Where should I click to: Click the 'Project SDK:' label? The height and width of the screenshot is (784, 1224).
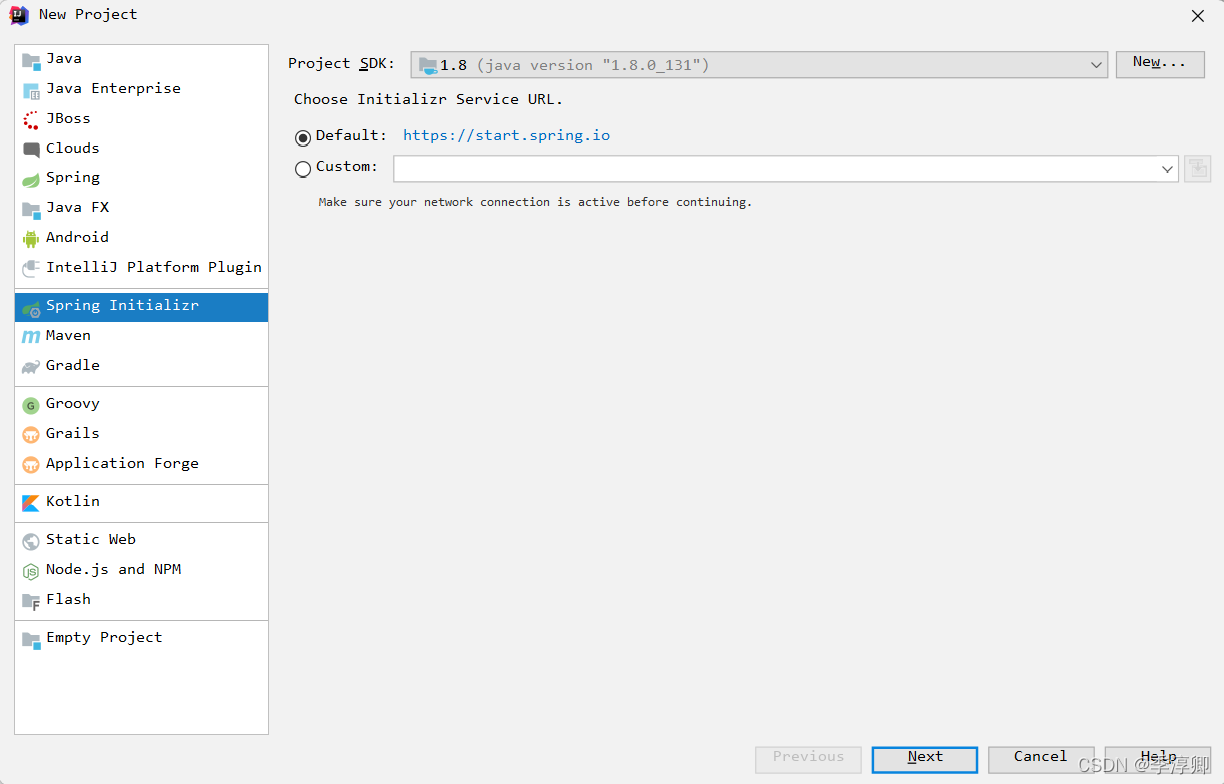click(341, 64)
